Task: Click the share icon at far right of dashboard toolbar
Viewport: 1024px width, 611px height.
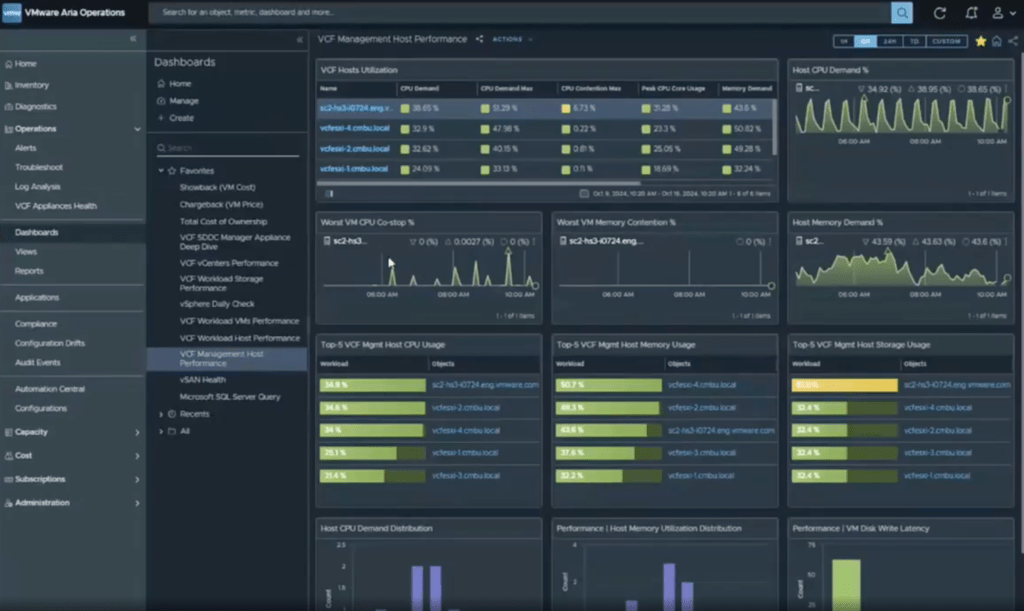Action: point(1012,41)
